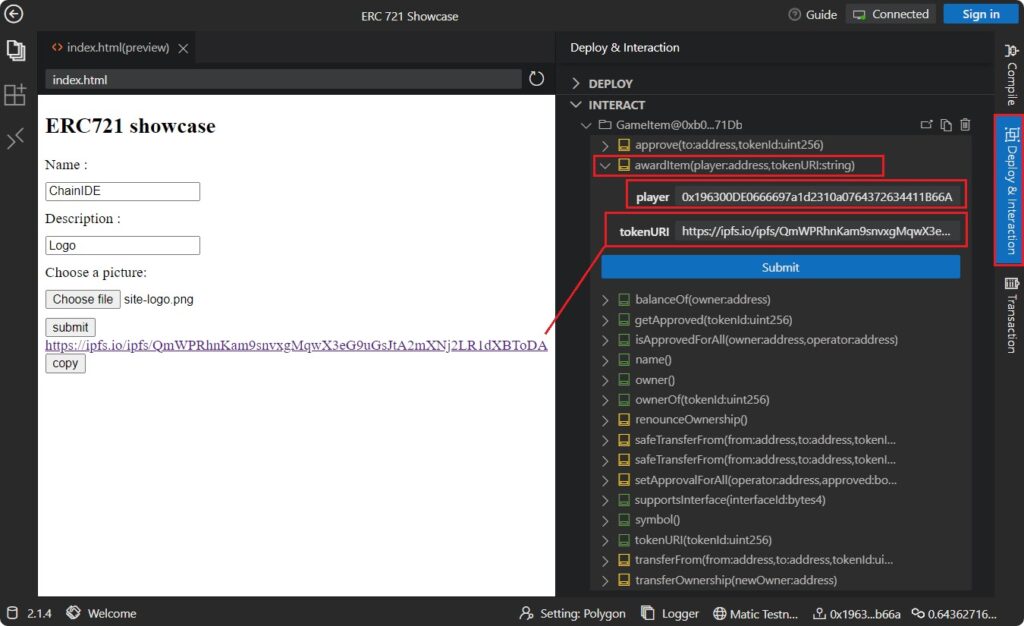Open the generated IPFS link

tap(296, 345)
